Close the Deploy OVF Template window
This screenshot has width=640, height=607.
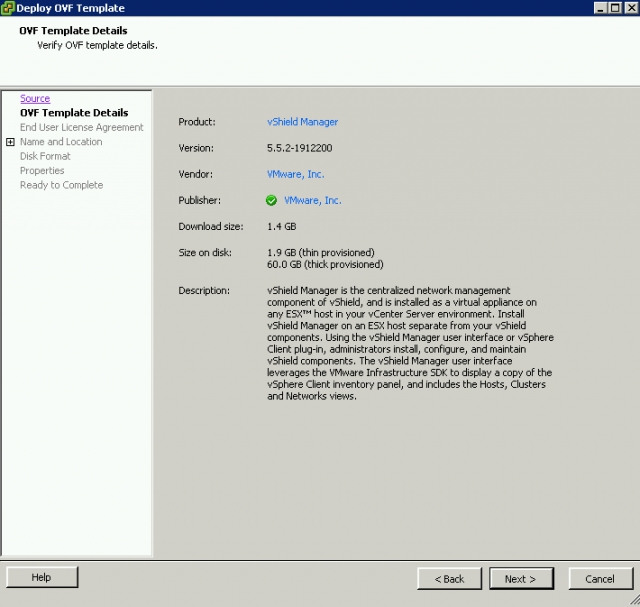tap(629, 8)
